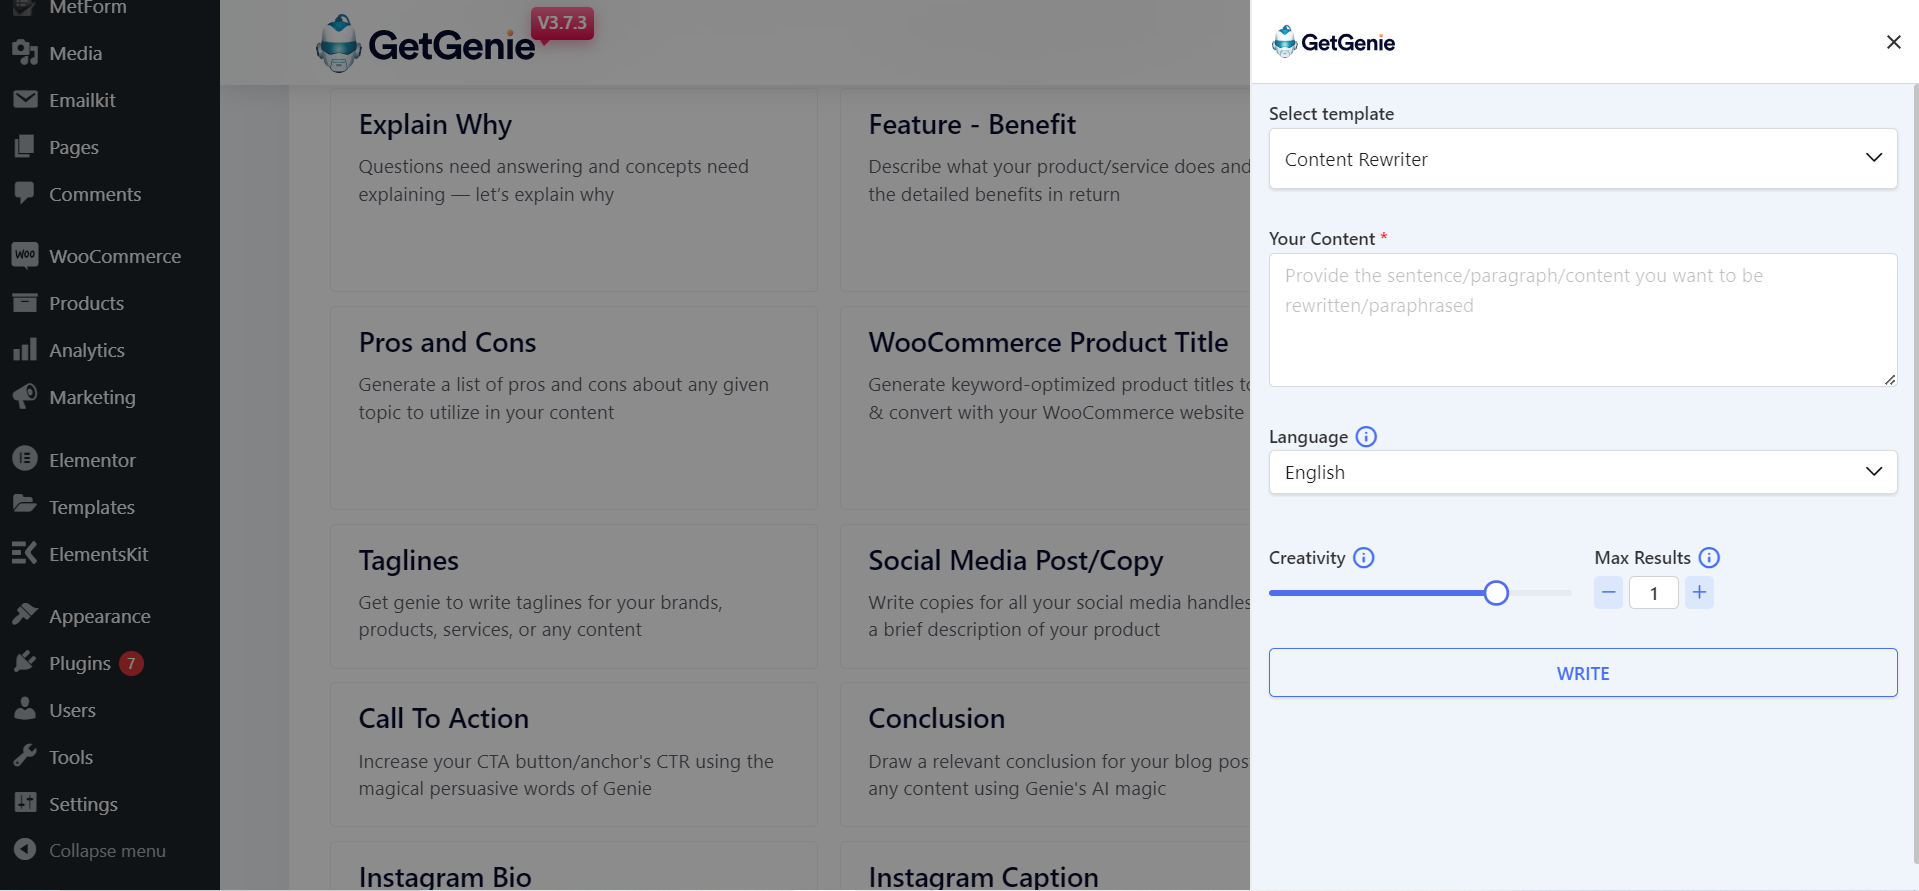Open the Pros and Cons template card

click(x=574, y=408)
